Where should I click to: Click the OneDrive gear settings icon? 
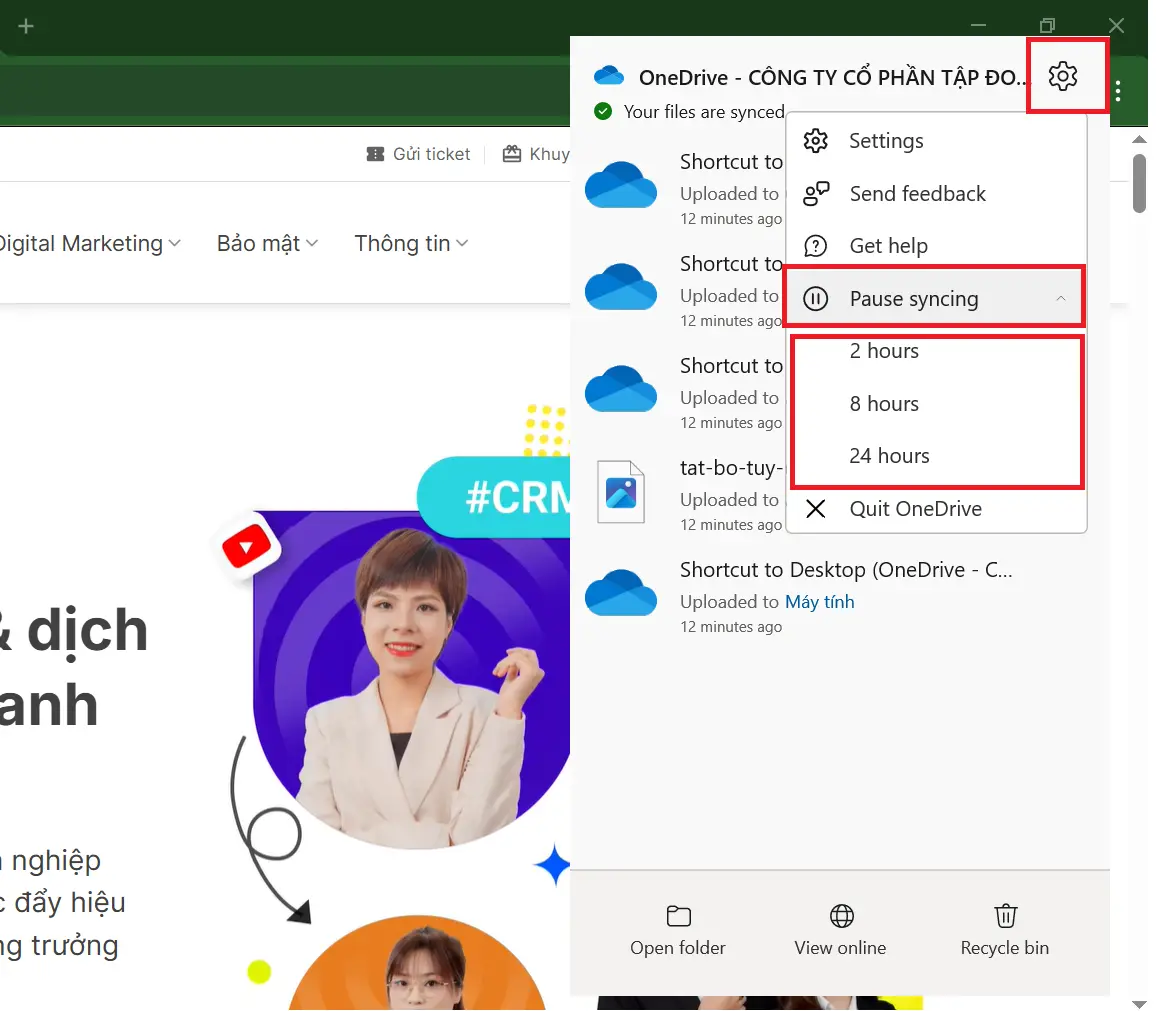[x=1062, y=75]
